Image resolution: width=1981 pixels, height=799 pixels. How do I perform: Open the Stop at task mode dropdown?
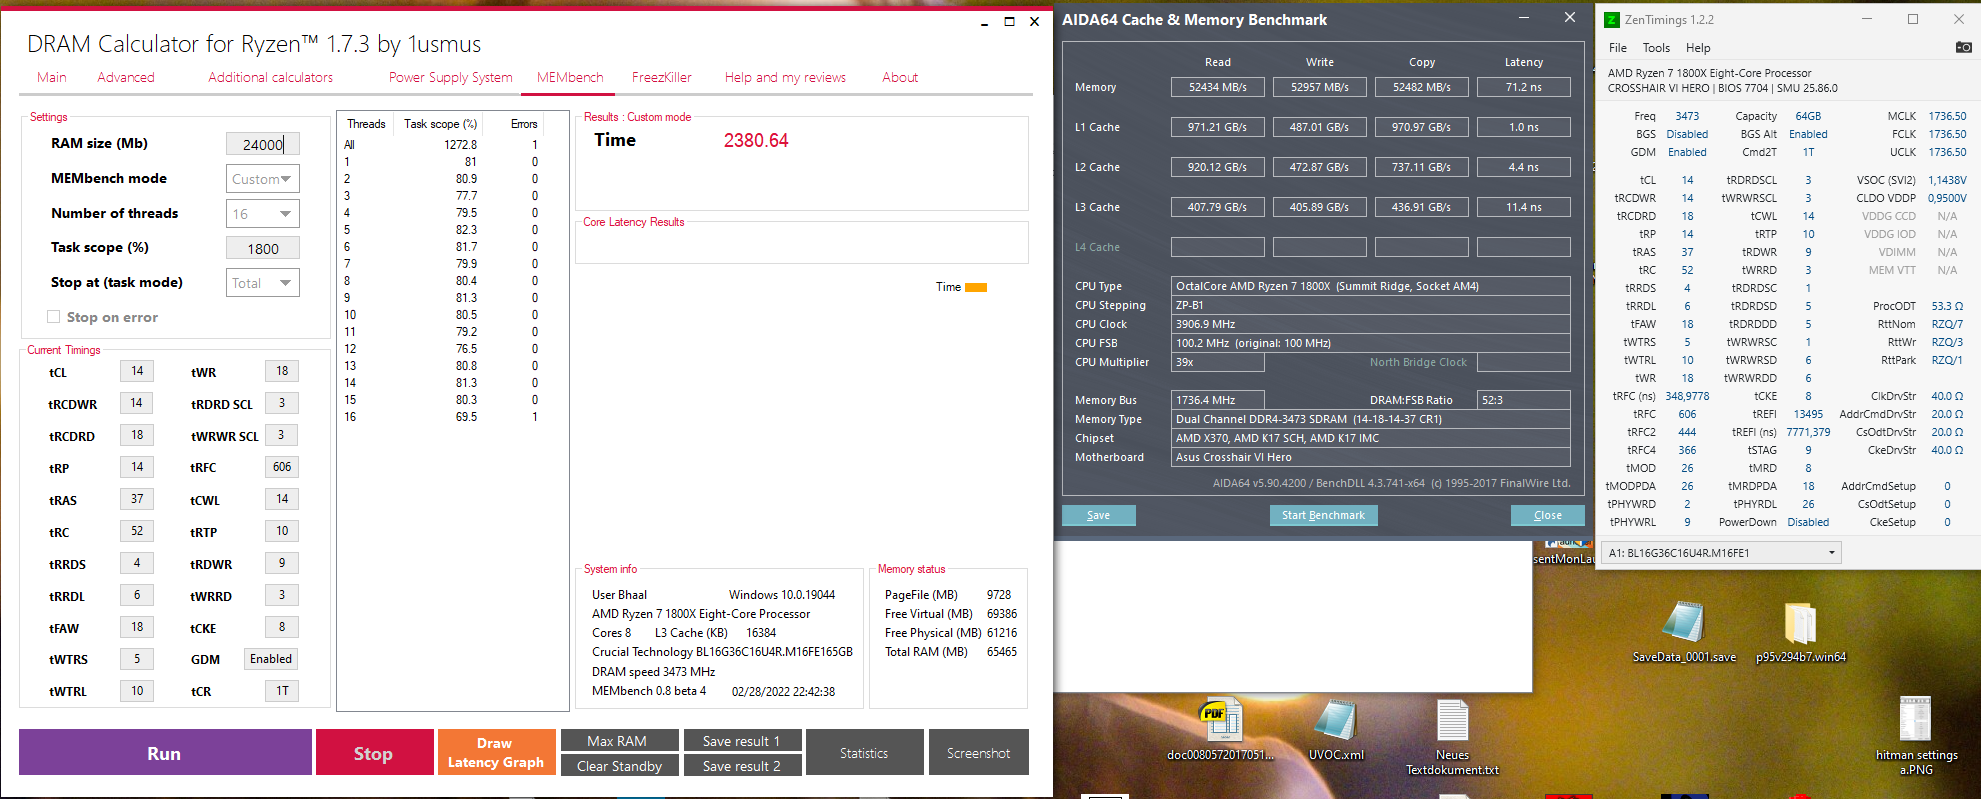click(263, 283)
